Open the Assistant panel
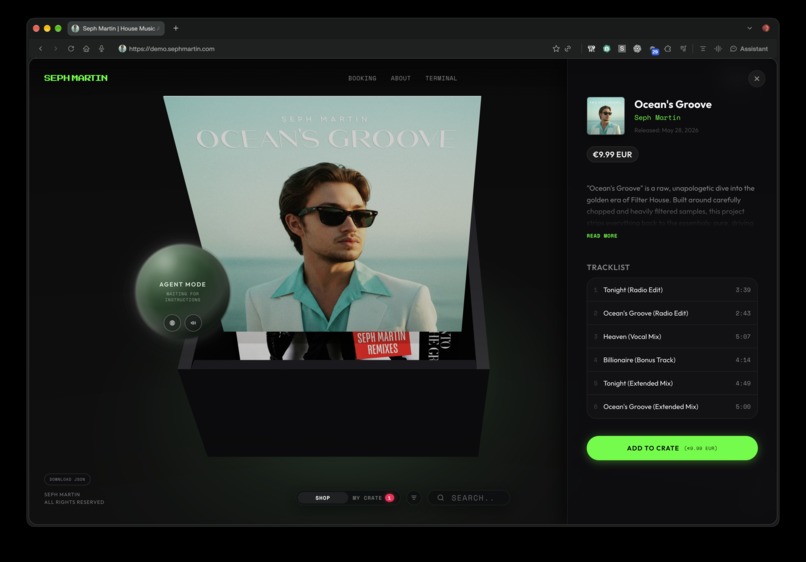 tap(749, 49)
